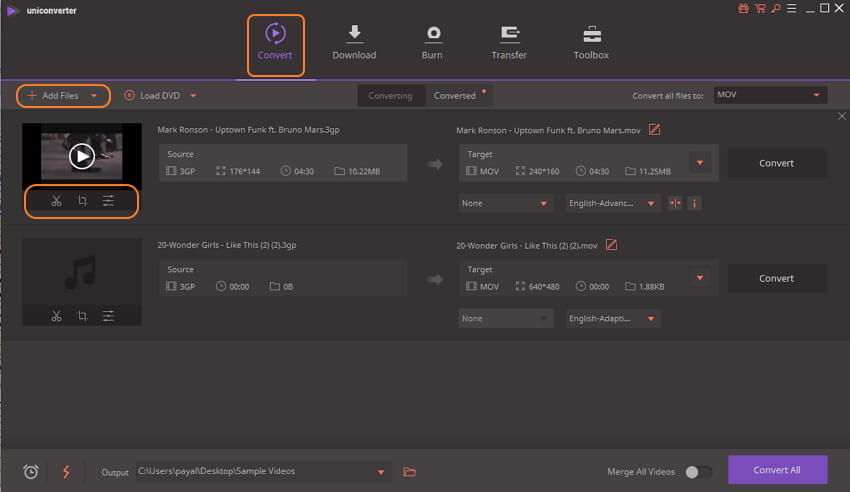
Task: Expand target format options for Wonder Girls
Action: 700,278
